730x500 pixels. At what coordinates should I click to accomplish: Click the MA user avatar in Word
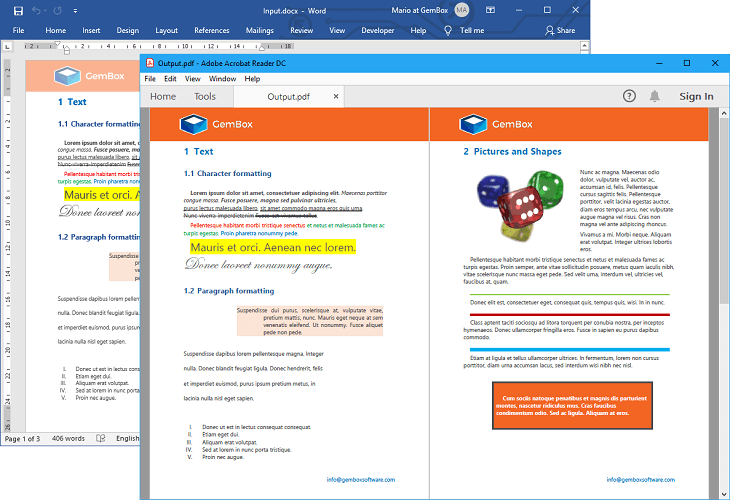click(461, 10)
